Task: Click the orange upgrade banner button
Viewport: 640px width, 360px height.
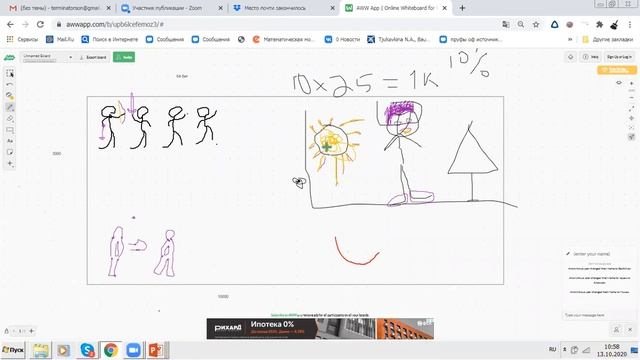Action: pyautogui.click(x=617, y=70)
